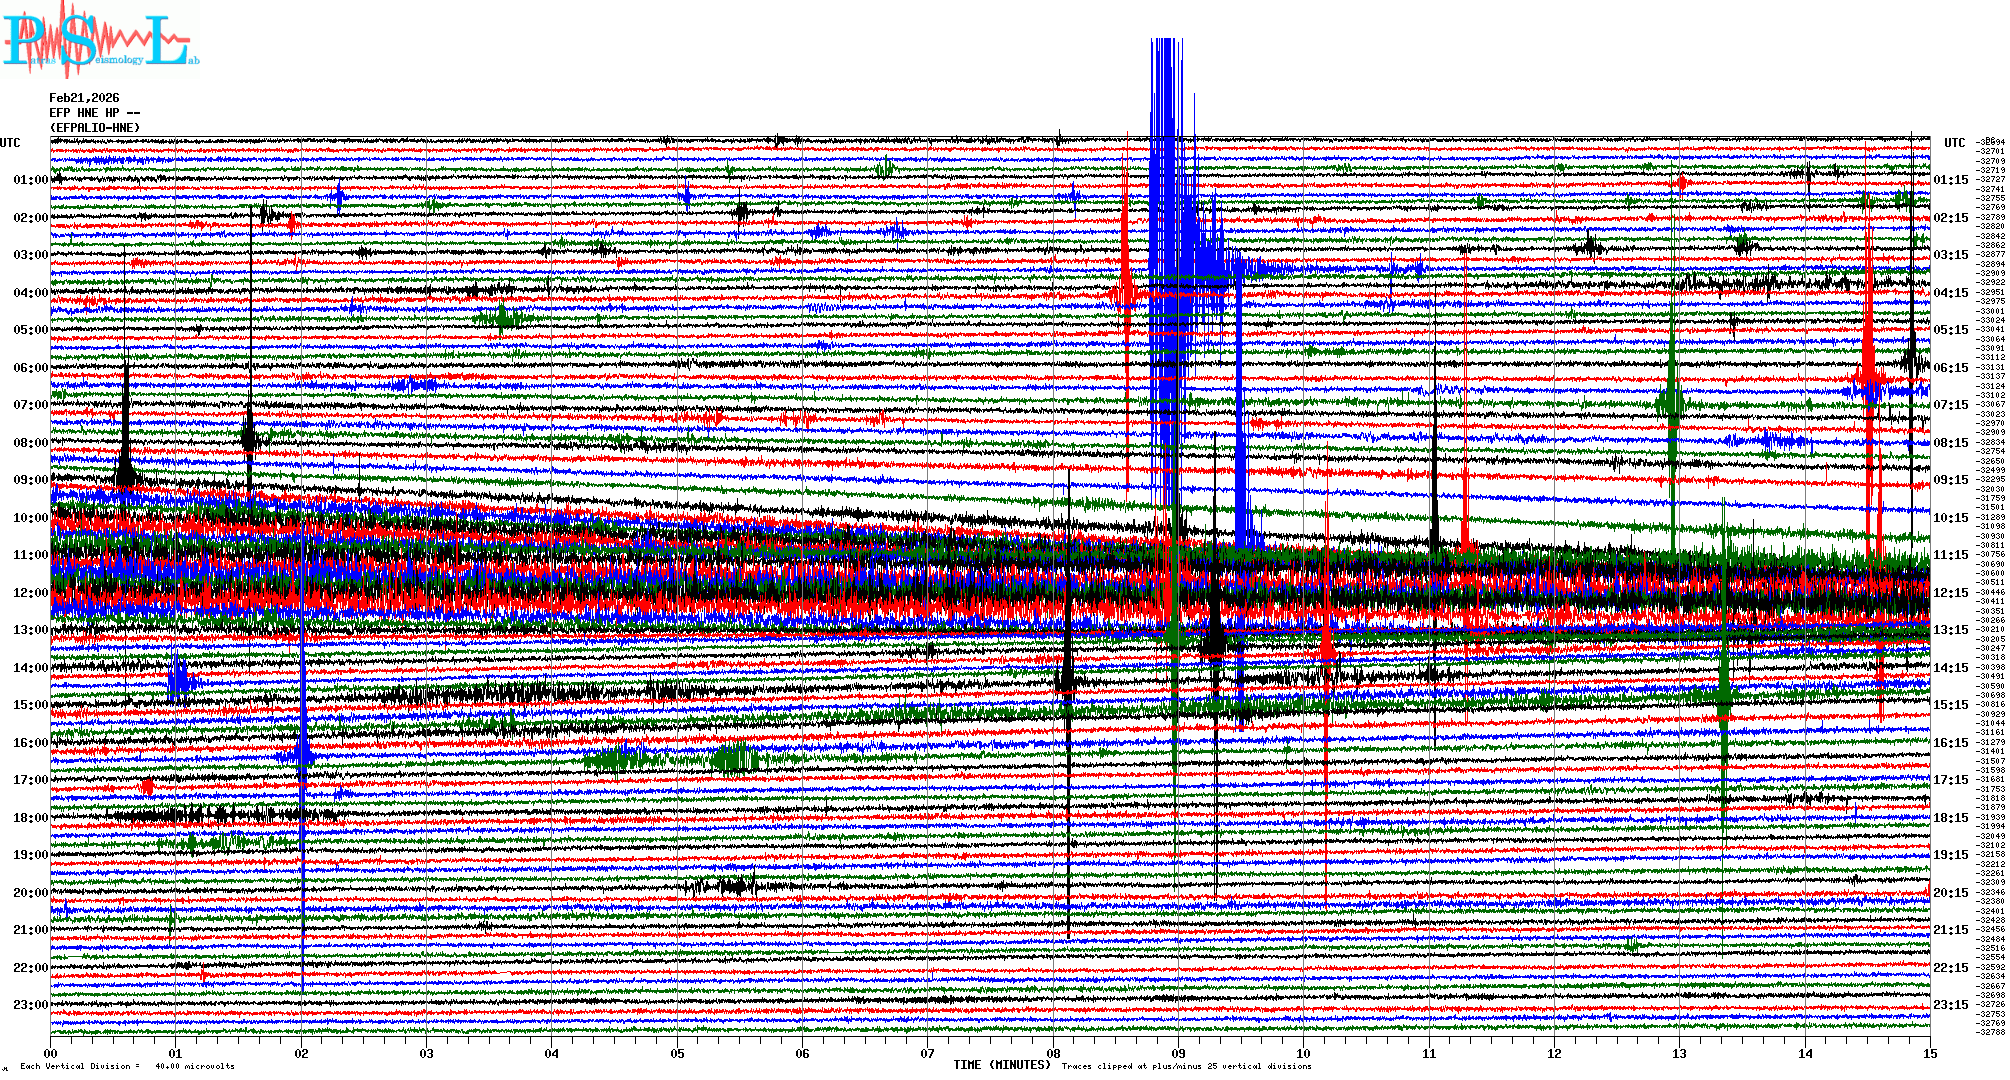Select the 04:15 label on right axis
This screenshot has width=2010, height=1080.
1950,293
